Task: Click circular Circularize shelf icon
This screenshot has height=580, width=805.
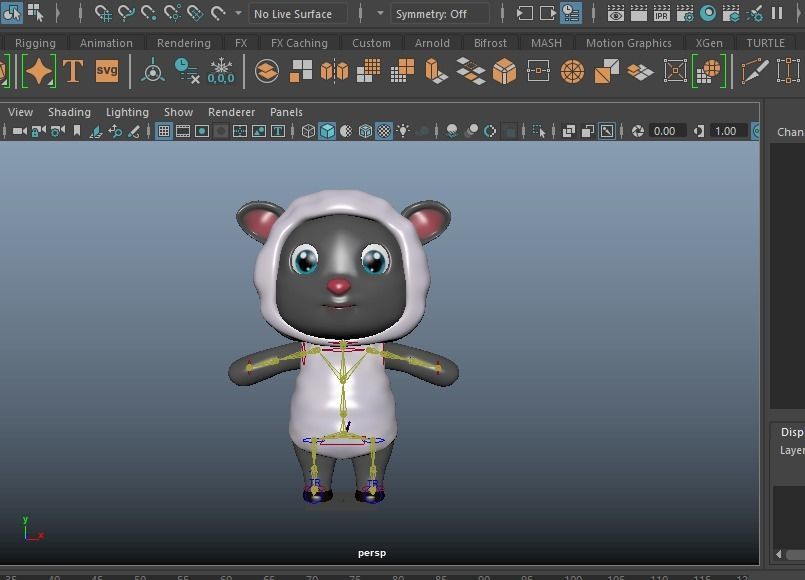Action: [572, 71]
